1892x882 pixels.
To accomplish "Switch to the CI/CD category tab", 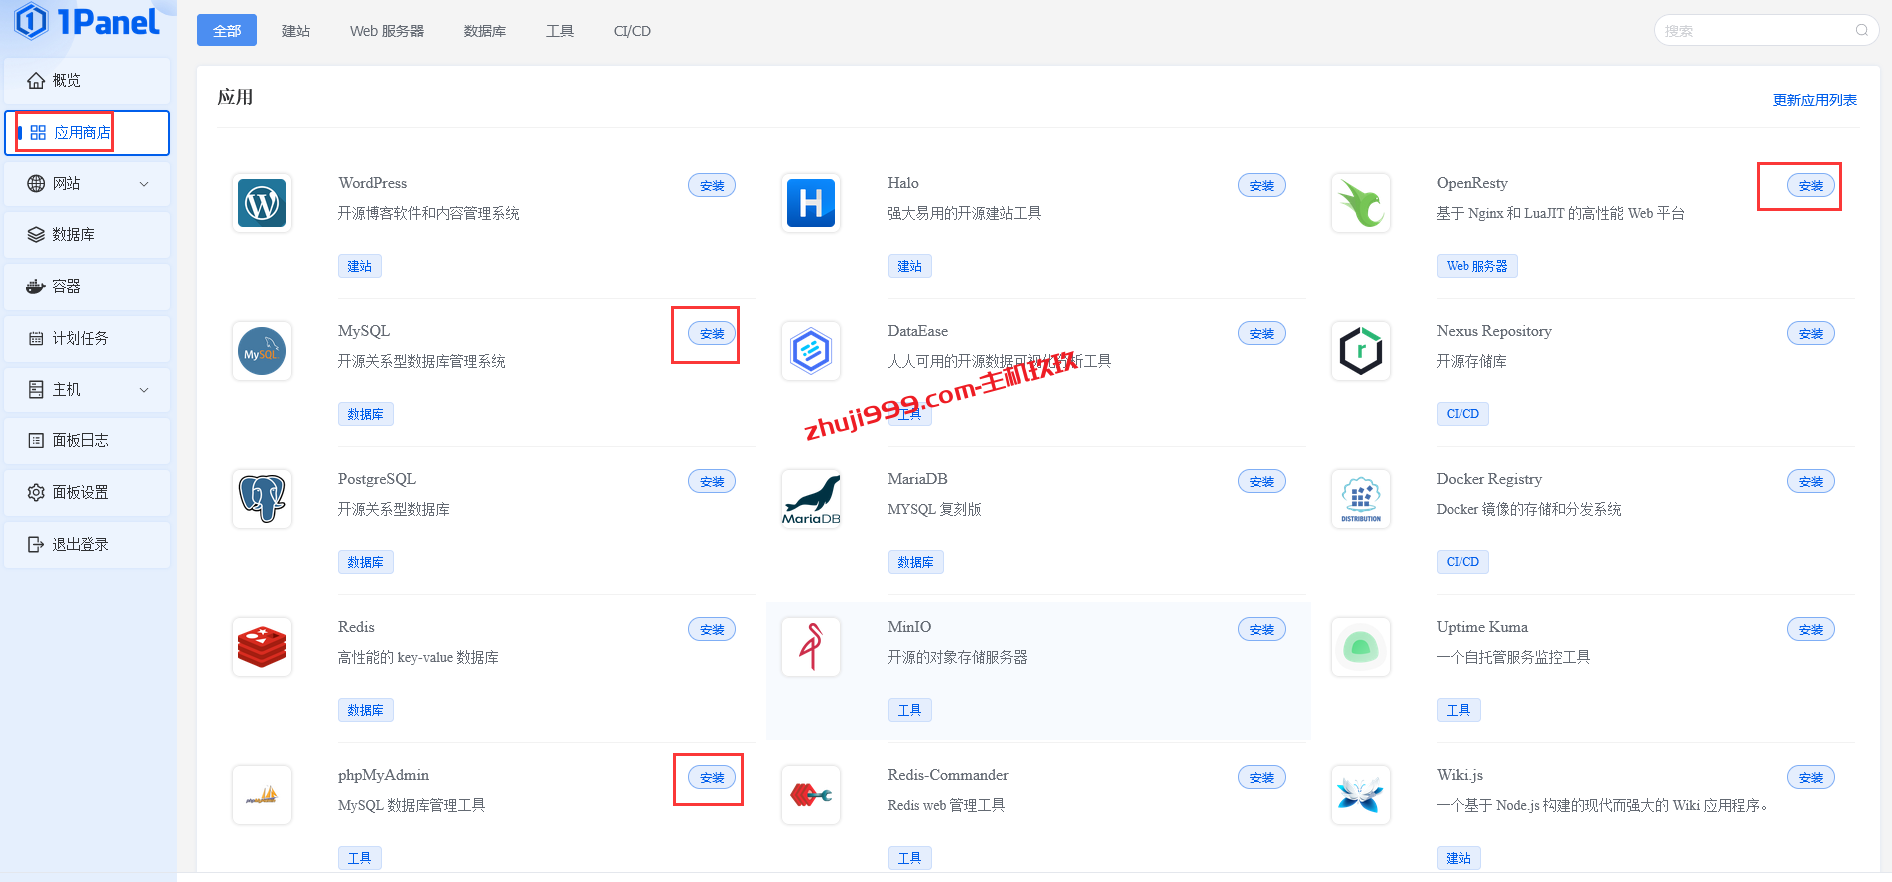I will point(632,31).
